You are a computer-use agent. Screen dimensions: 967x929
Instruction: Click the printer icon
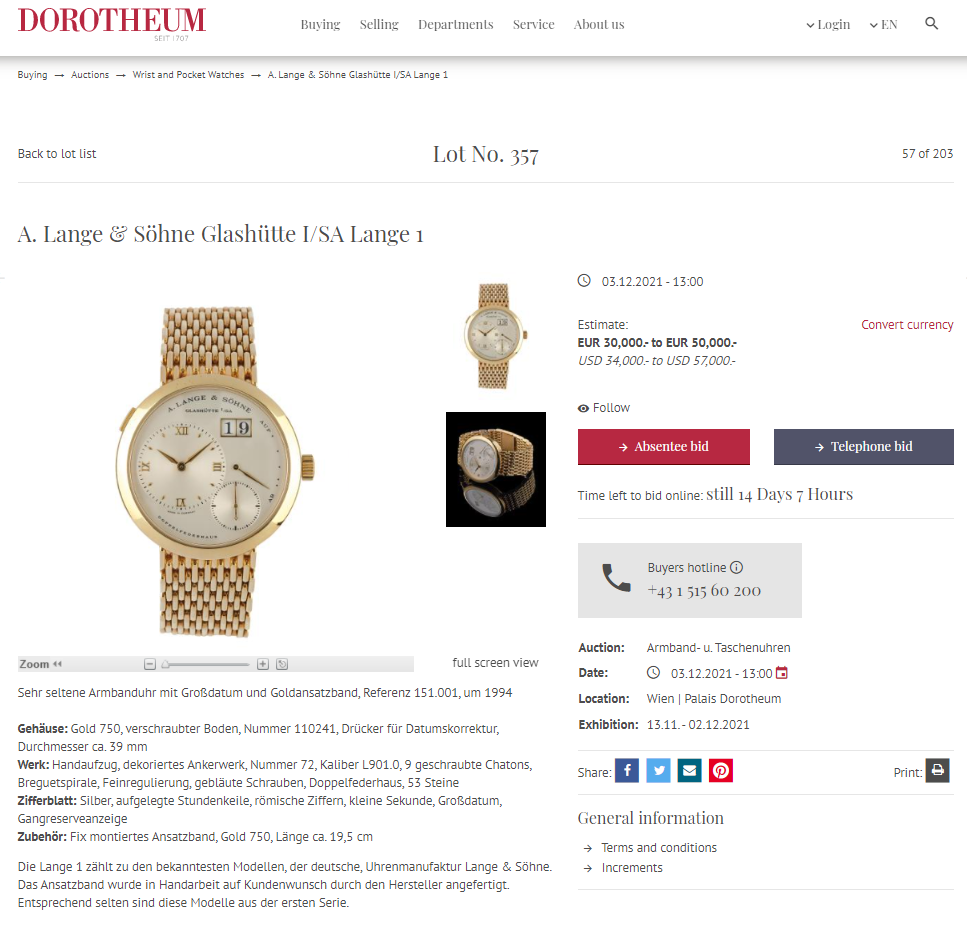tap(937, 770)
